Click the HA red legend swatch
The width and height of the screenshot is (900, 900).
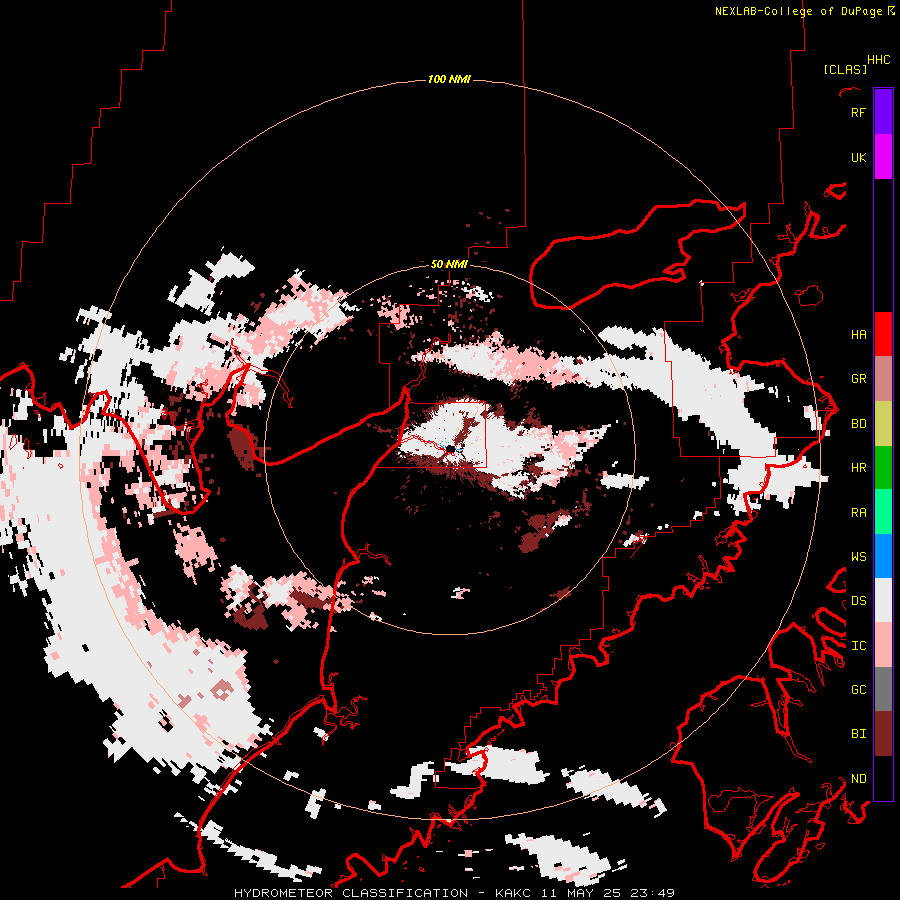[x=883, y=334]
